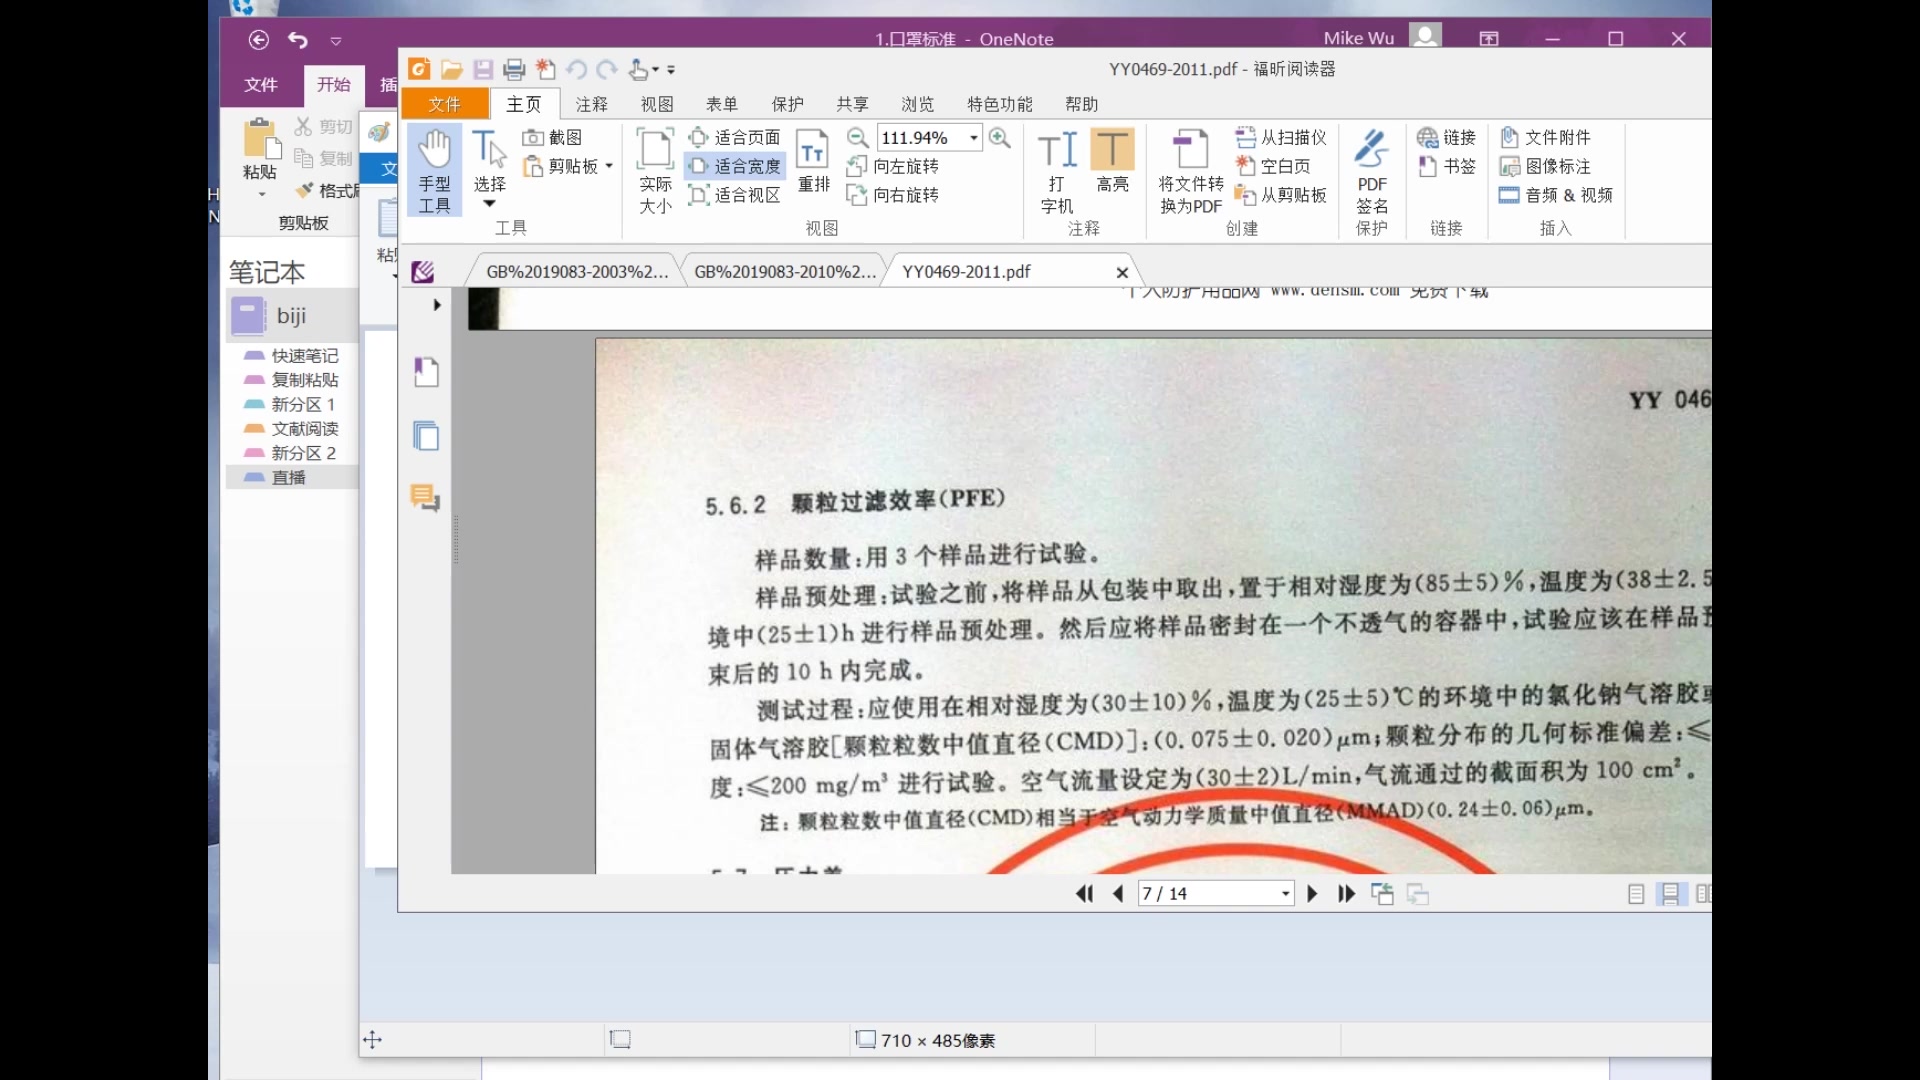
Task: Open the 文件 (File) menu
Action: pyautogui.click(x=444, y=104)
